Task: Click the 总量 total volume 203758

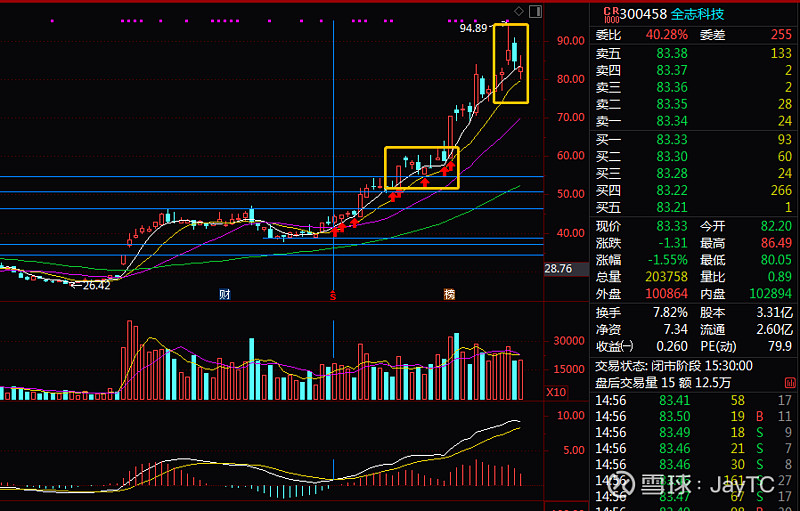Action: [x=666, y=276]
